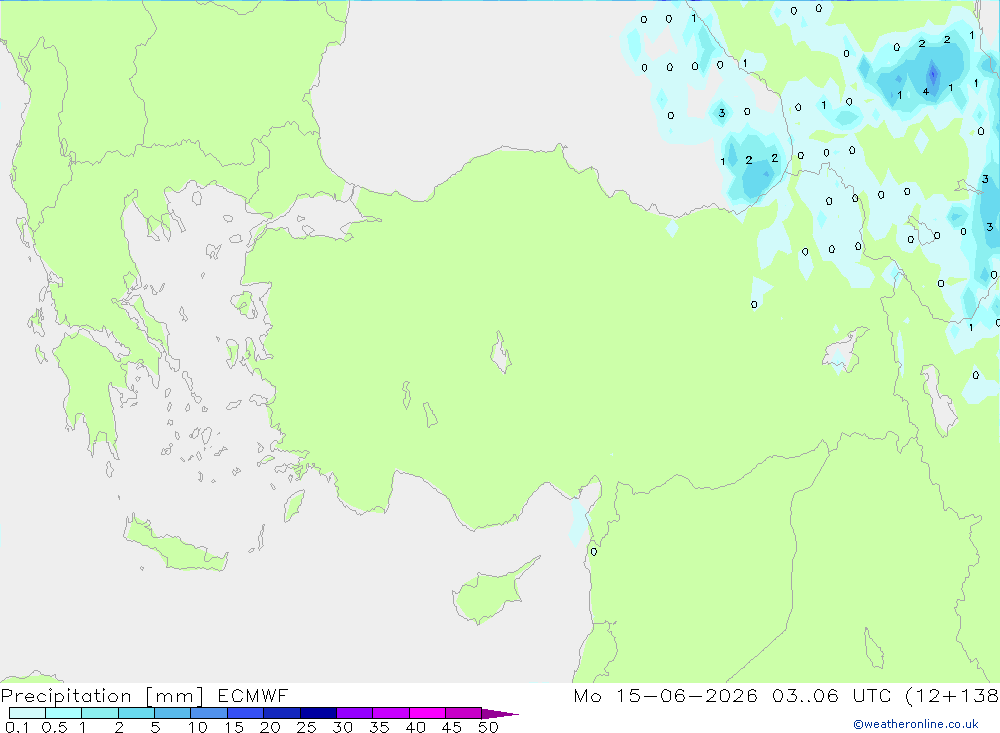Image resolution: width=1000 pixels, height=733 pixels.
Task: Click the '0.5' legend scale label
Action: click(x=54, y=727)
